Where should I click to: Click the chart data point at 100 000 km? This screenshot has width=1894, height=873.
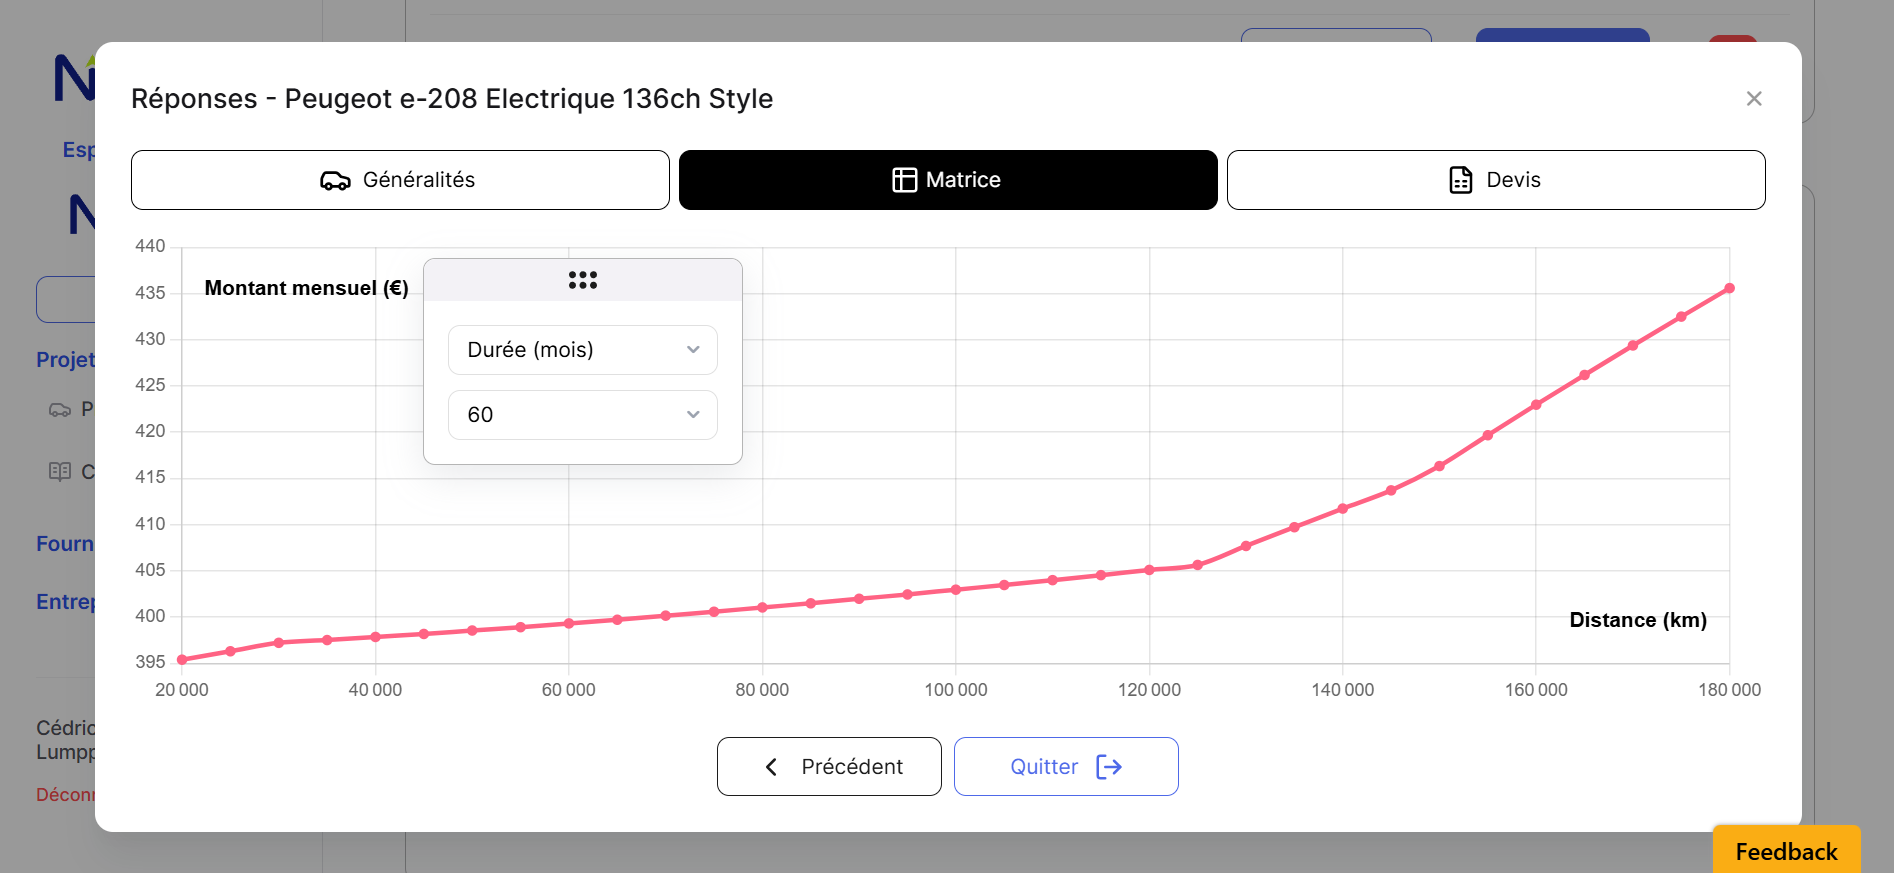click(x=956, y=590)
